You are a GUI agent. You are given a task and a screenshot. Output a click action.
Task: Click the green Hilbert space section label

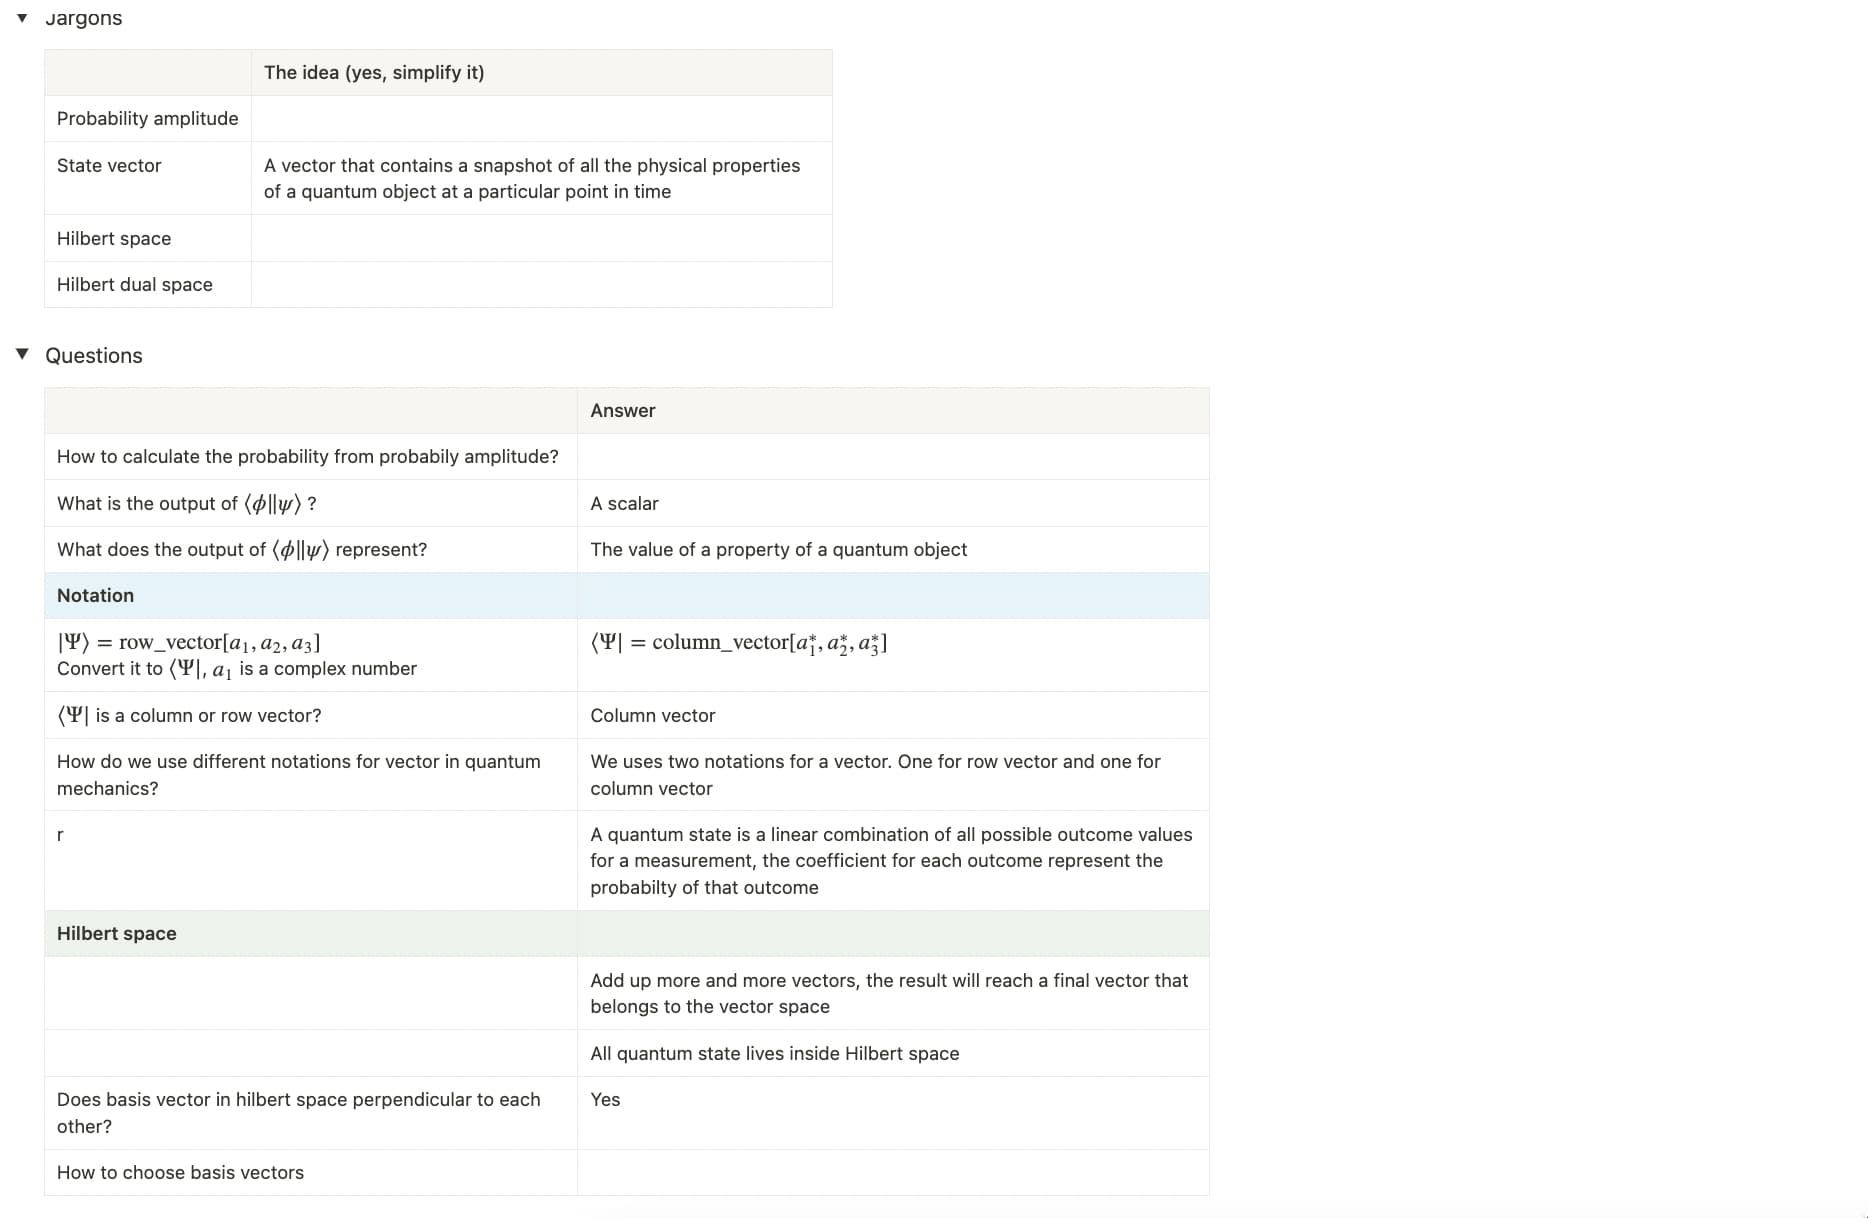pos(117,934)
